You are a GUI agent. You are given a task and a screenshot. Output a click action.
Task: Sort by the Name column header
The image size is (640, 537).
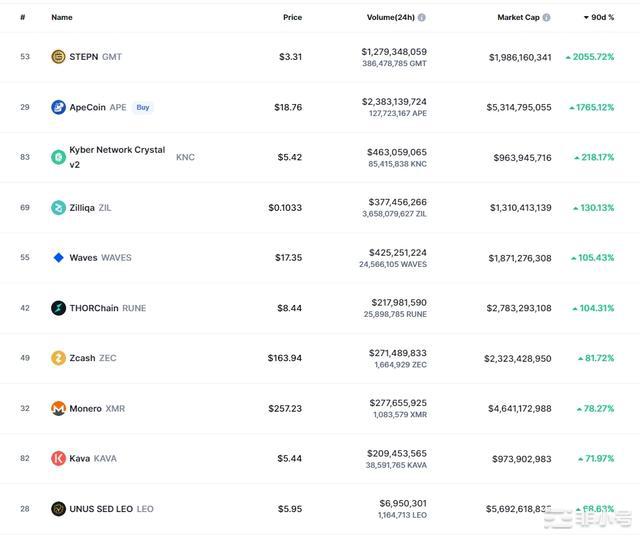[x=62, y=17]
